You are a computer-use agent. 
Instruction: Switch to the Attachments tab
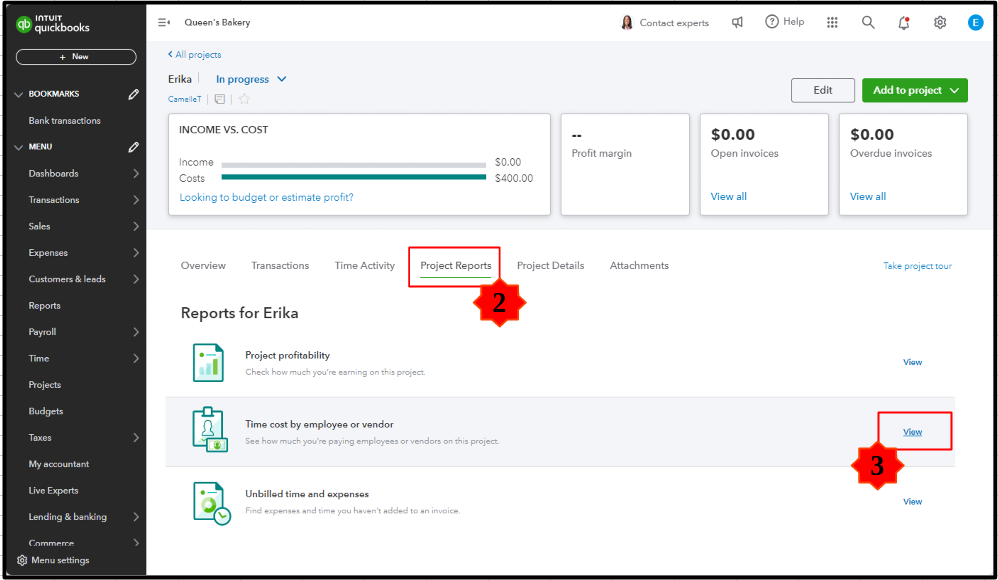(x=639, y=265)
